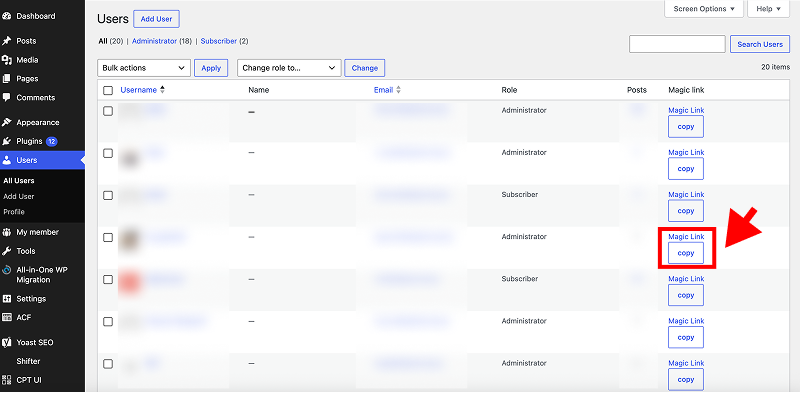Filter by Administrator (18) link
Viewport: 800px width, 393px height.
tap(162, 41)
